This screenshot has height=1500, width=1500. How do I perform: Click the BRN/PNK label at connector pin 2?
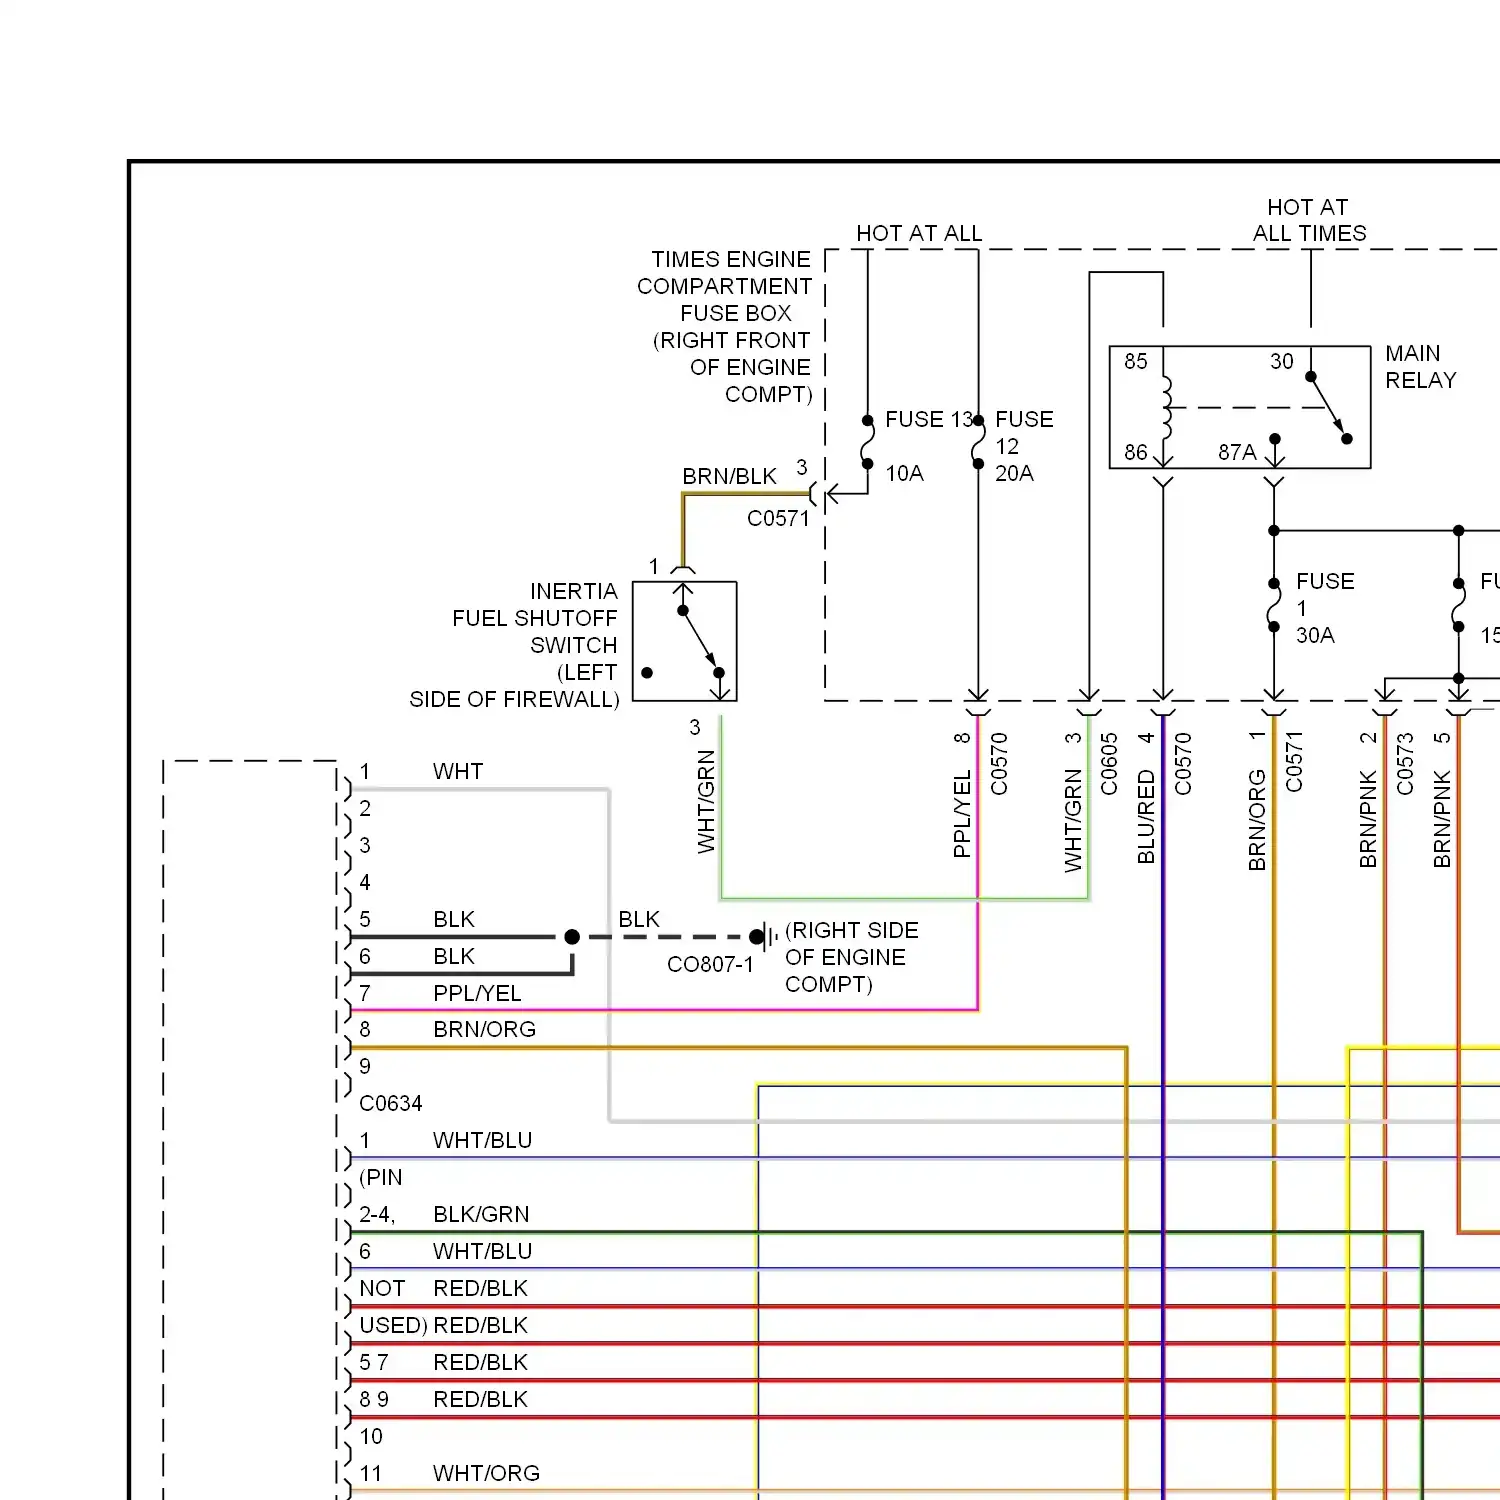coord(1368,819)
